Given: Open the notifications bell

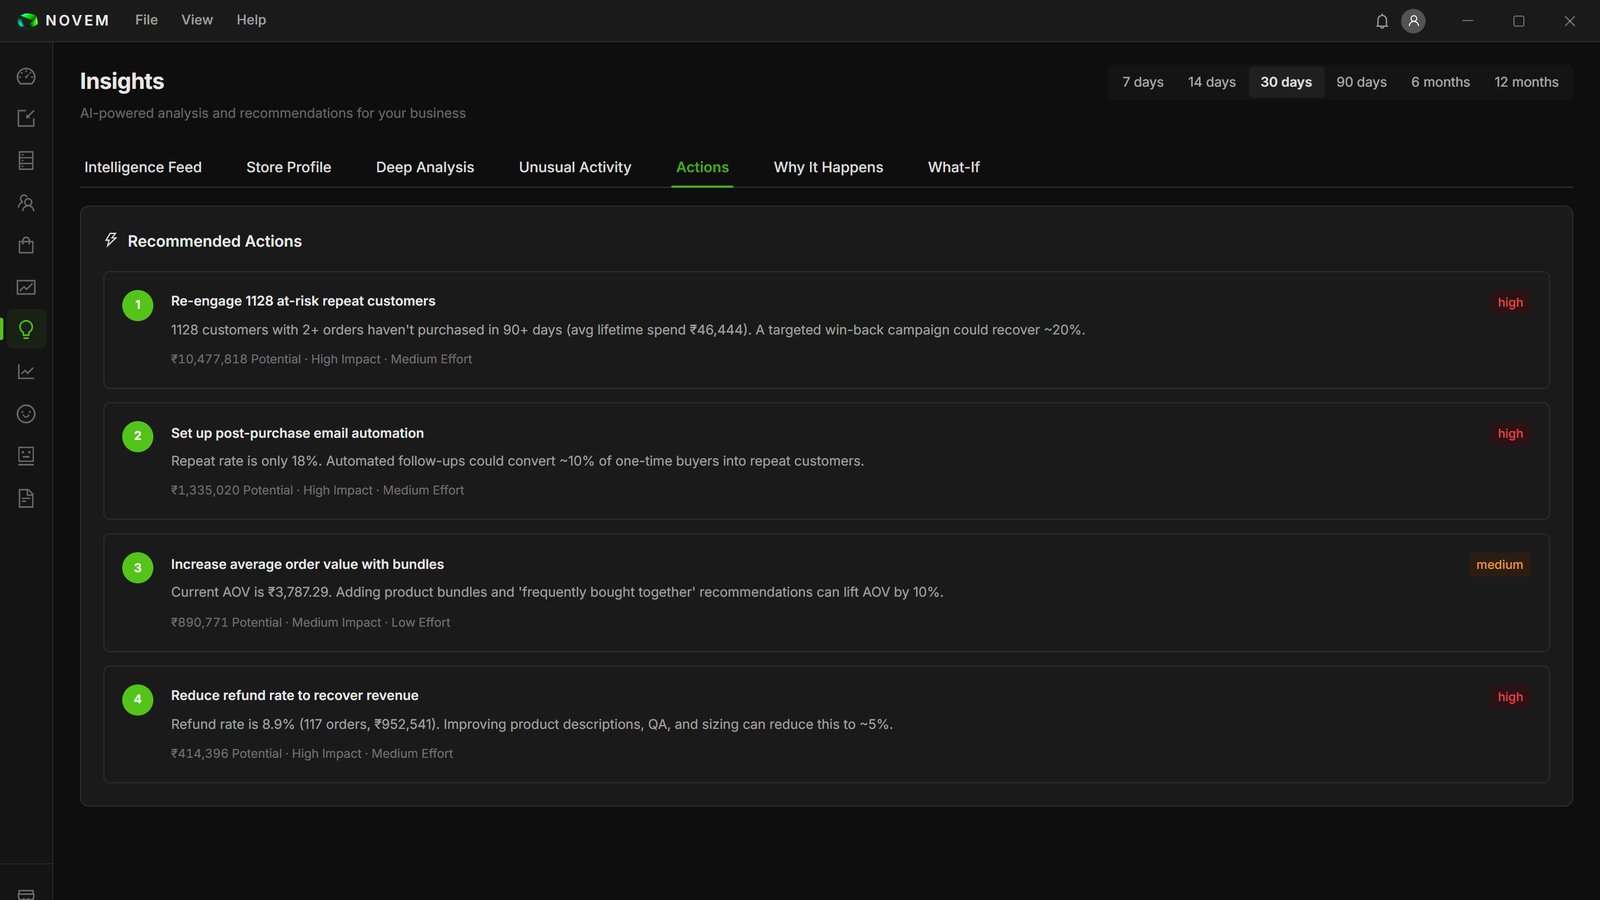Looking at the screenshot, I should click(1382, 21).
